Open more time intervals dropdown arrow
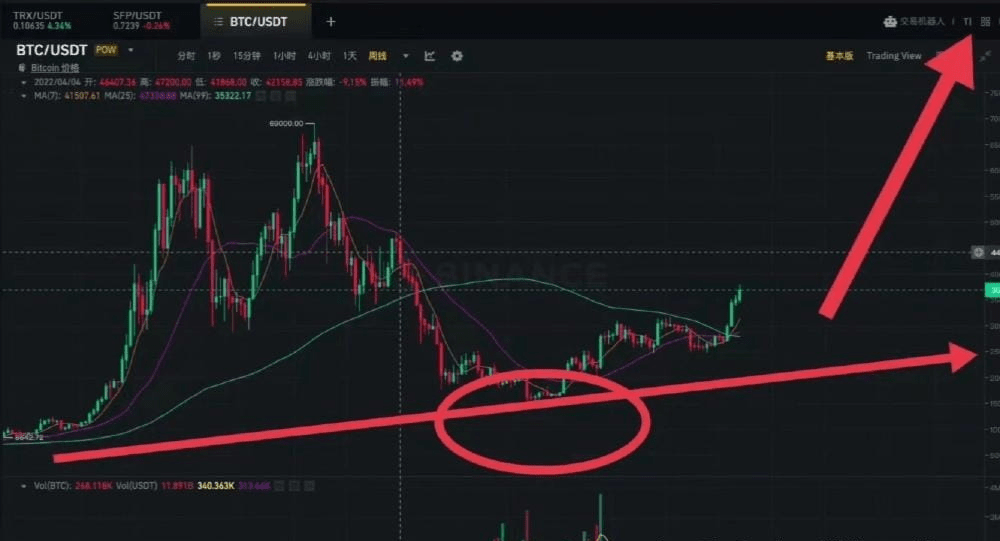The image size is (1000, 541). 406,56
